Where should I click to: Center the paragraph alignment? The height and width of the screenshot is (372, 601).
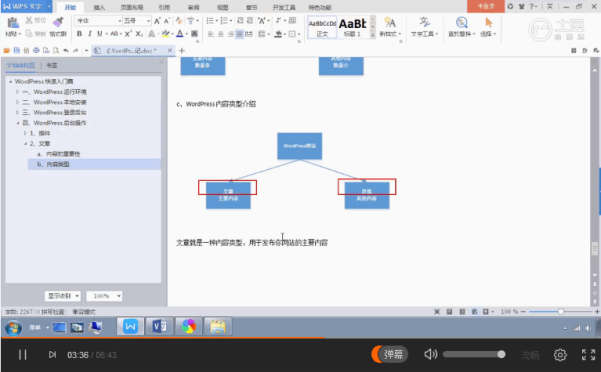(221, 34)
